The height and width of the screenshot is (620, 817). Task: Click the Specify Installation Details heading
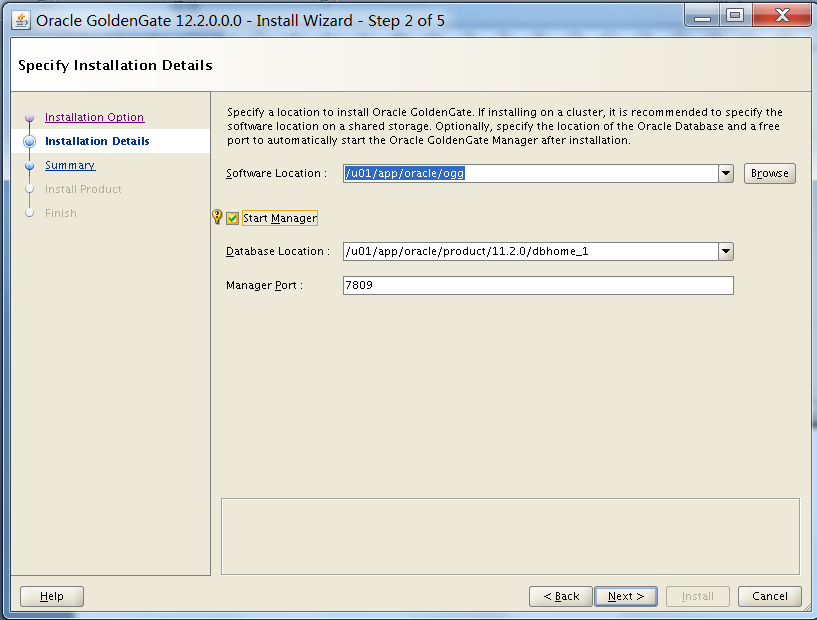point(115,66)
